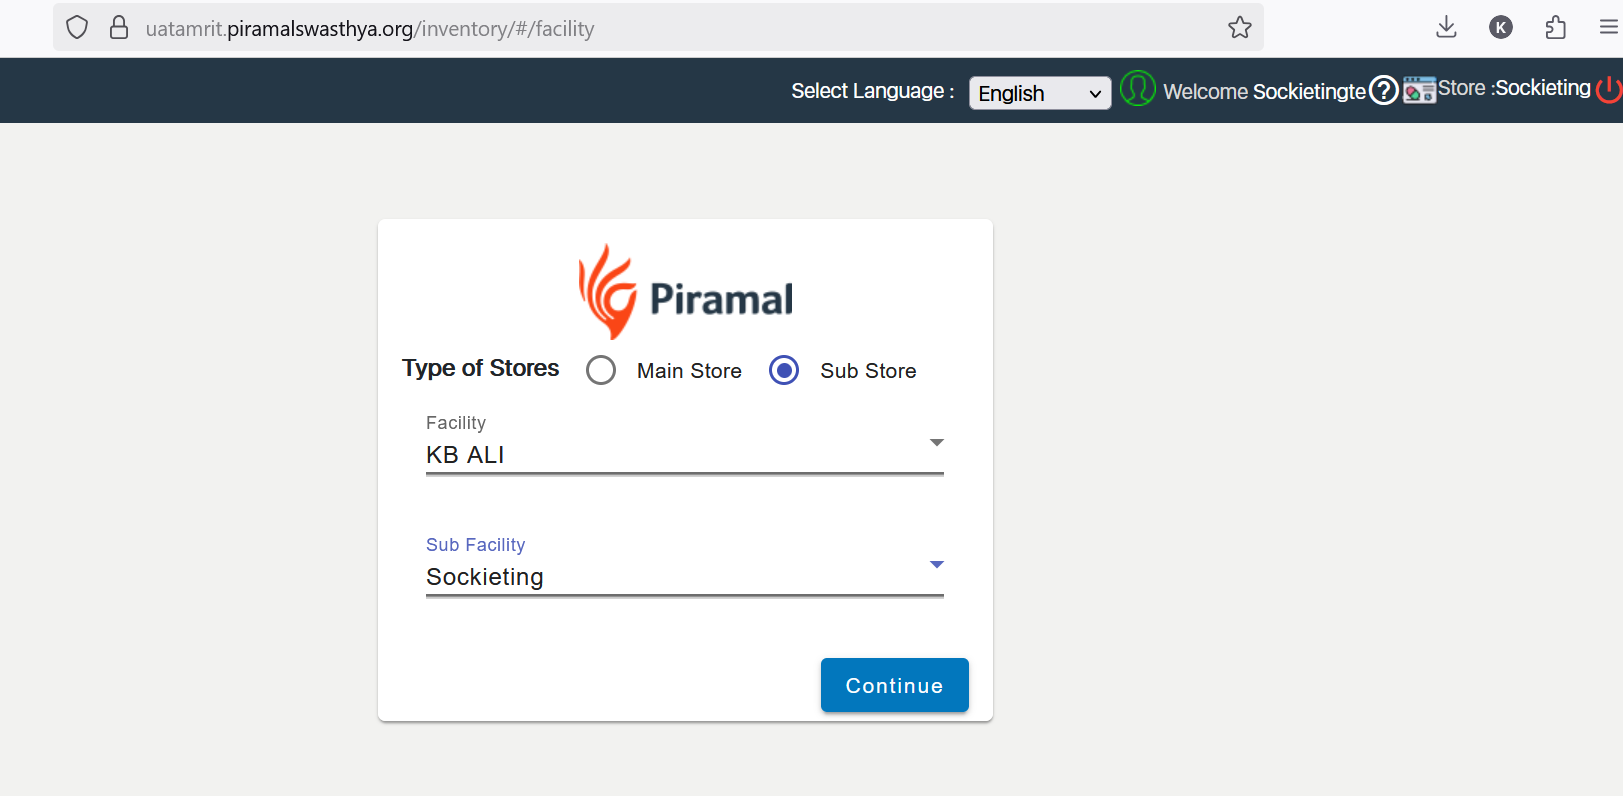Image resolution: width=1623 pixels, height=796 pixels.
Task: Open the browser extensions puzzle icon
Action: tap(1555, 28)
